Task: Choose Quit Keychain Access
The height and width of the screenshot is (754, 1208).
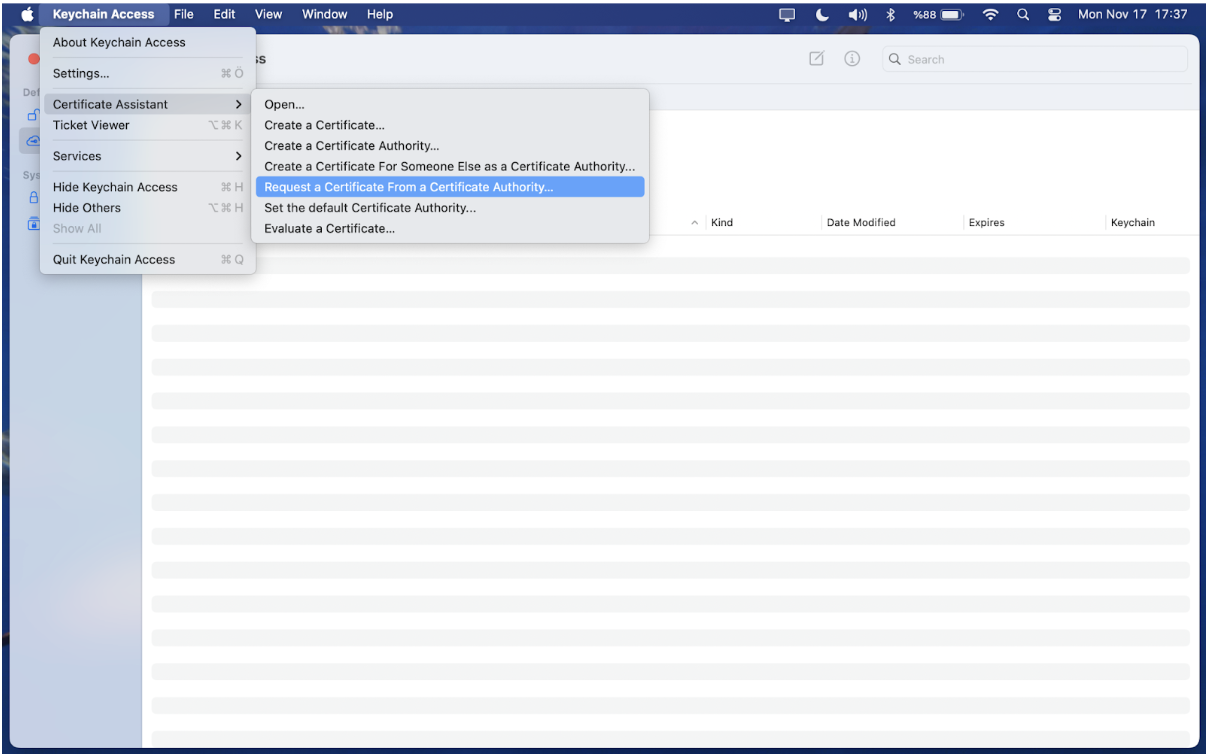Action: click(148, 259)
